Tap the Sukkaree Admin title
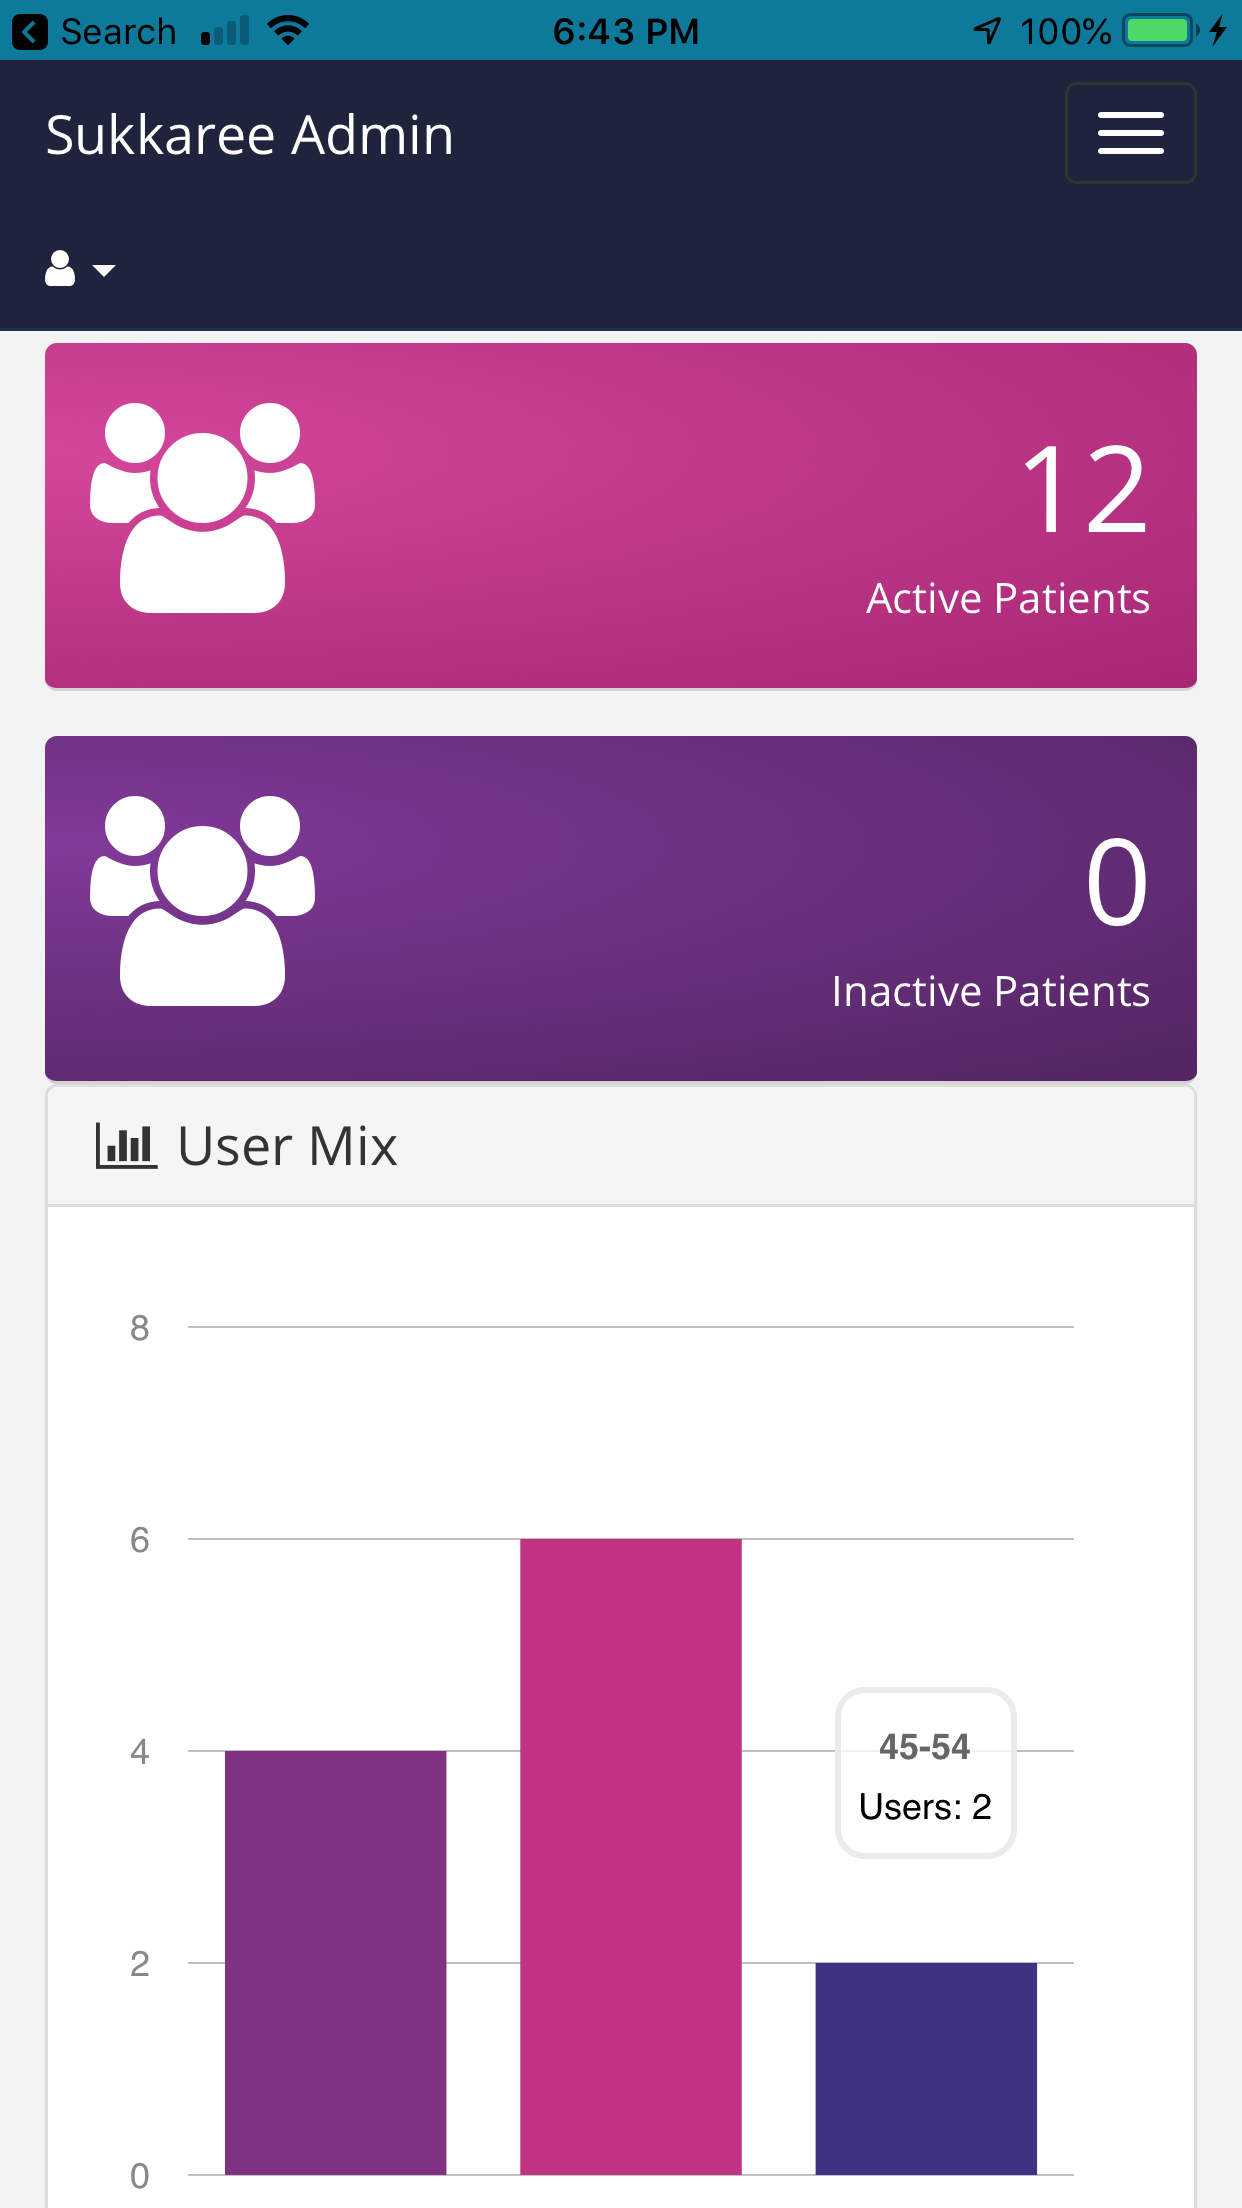 pos(250,135)
